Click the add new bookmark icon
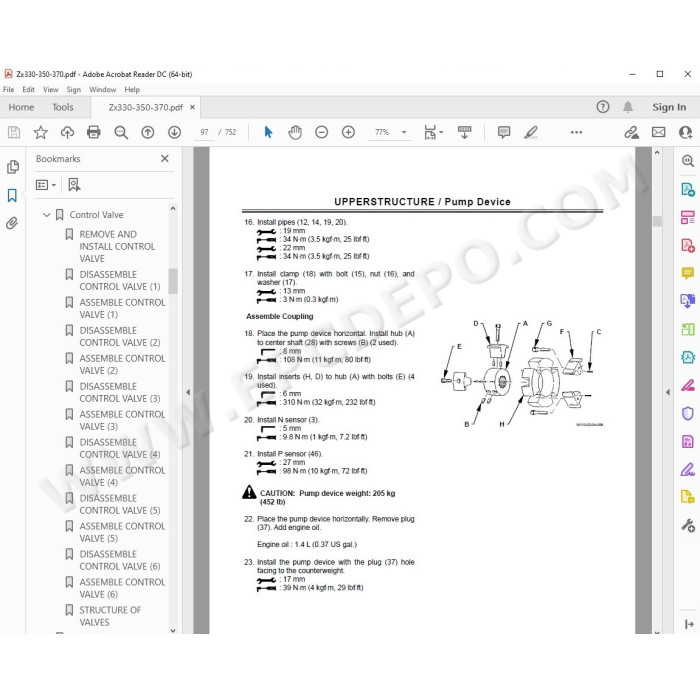This screenshot has width=700, height=700. click(74, 184)
